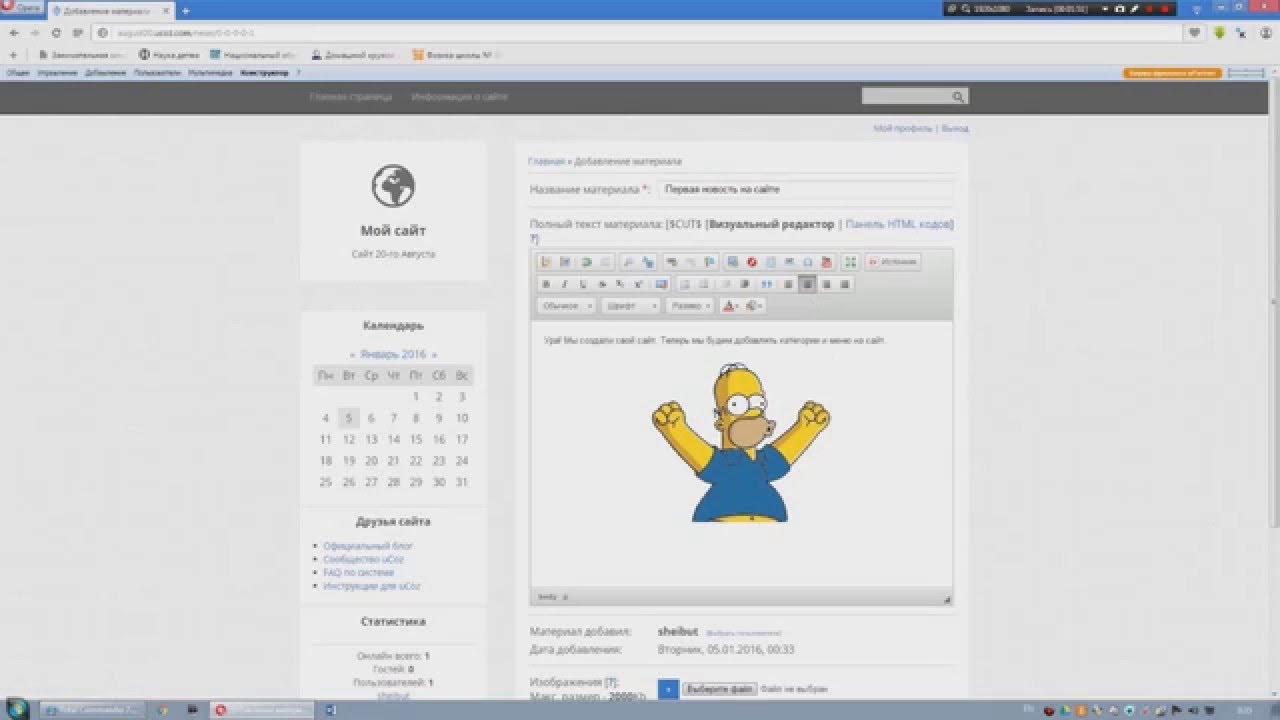
Task: Select Визуальный редактор mode
Action: pyautogui.click(x=771, y=225)
